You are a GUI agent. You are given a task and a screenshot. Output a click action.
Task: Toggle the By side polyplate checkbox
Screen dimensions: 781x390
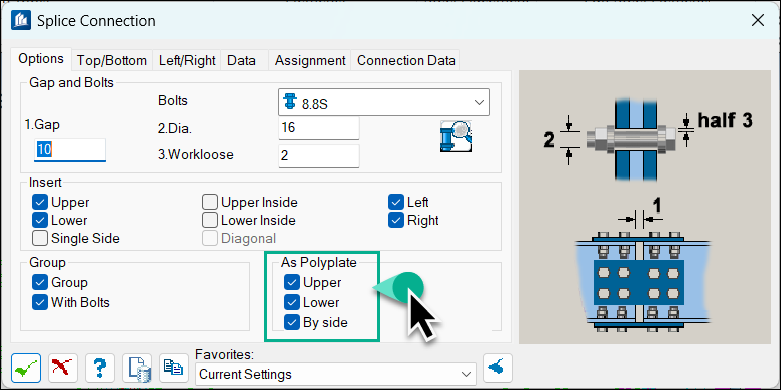(291, 322)
